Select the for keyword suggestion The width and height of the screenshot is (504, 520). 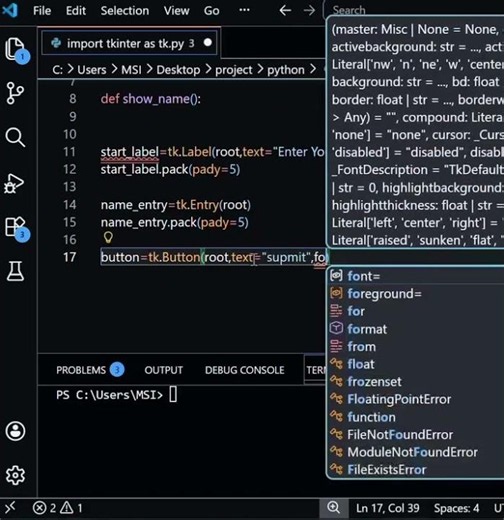[x=415, y=311]
